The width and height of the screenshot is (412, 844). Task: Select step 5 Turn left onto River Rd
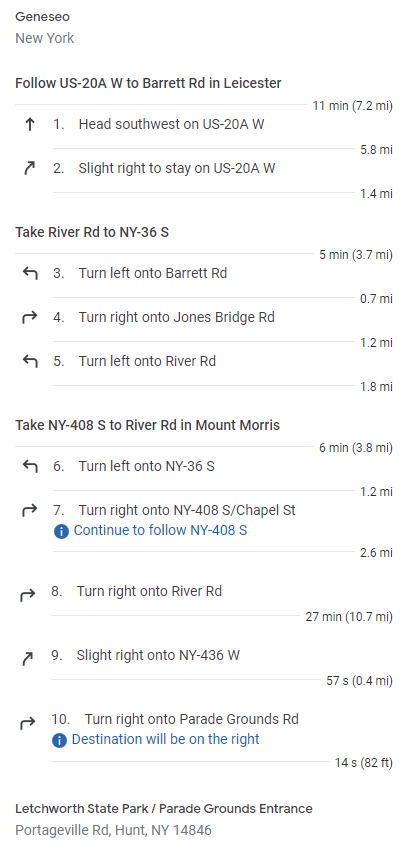pos(205,361)
